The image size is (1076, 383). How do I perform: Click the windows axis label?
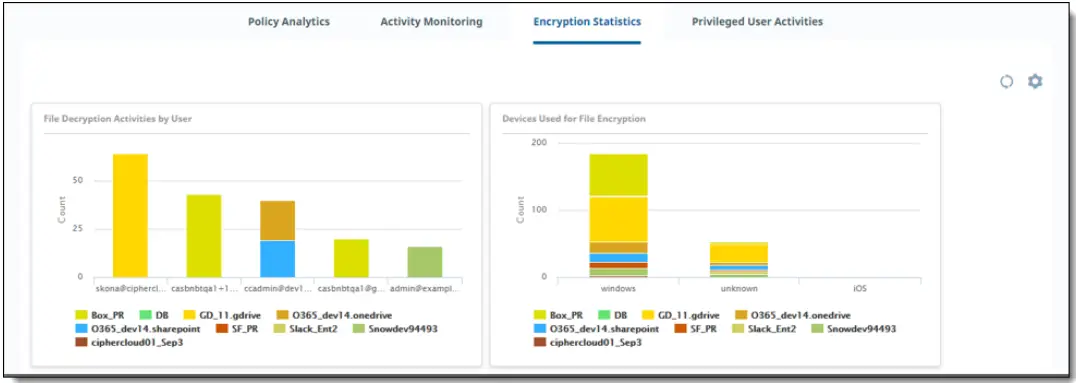pos(618,289)
